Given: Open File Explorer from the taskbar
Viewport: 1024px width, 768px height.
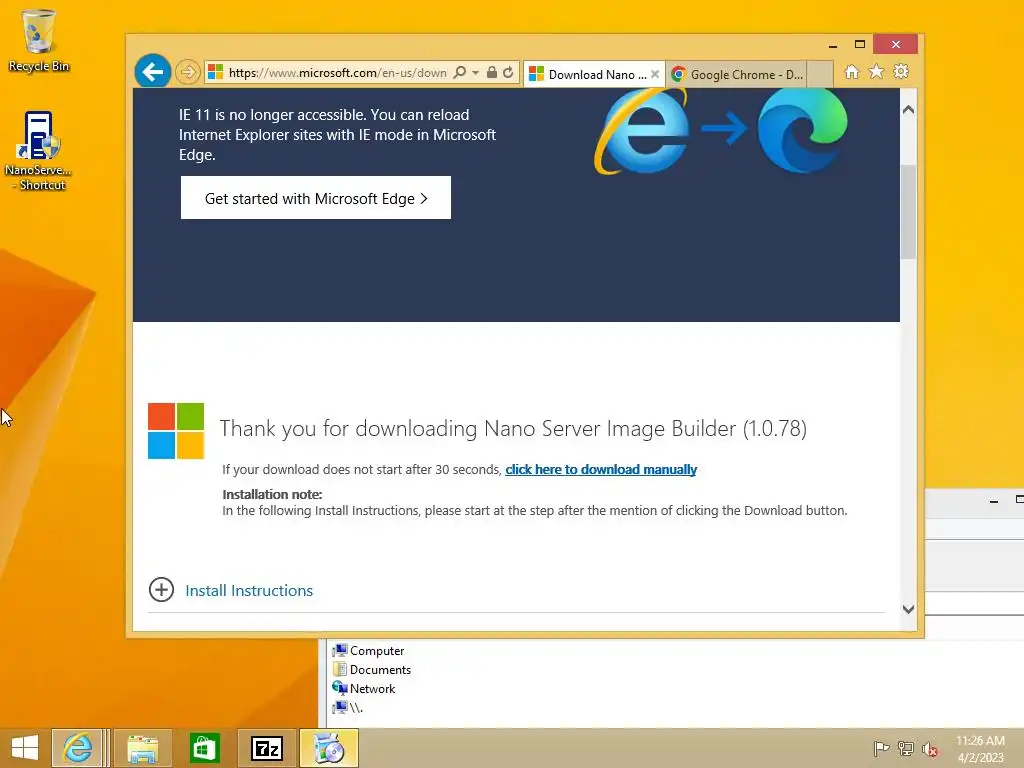Looking at the screenshot, I should pos(142,748).
